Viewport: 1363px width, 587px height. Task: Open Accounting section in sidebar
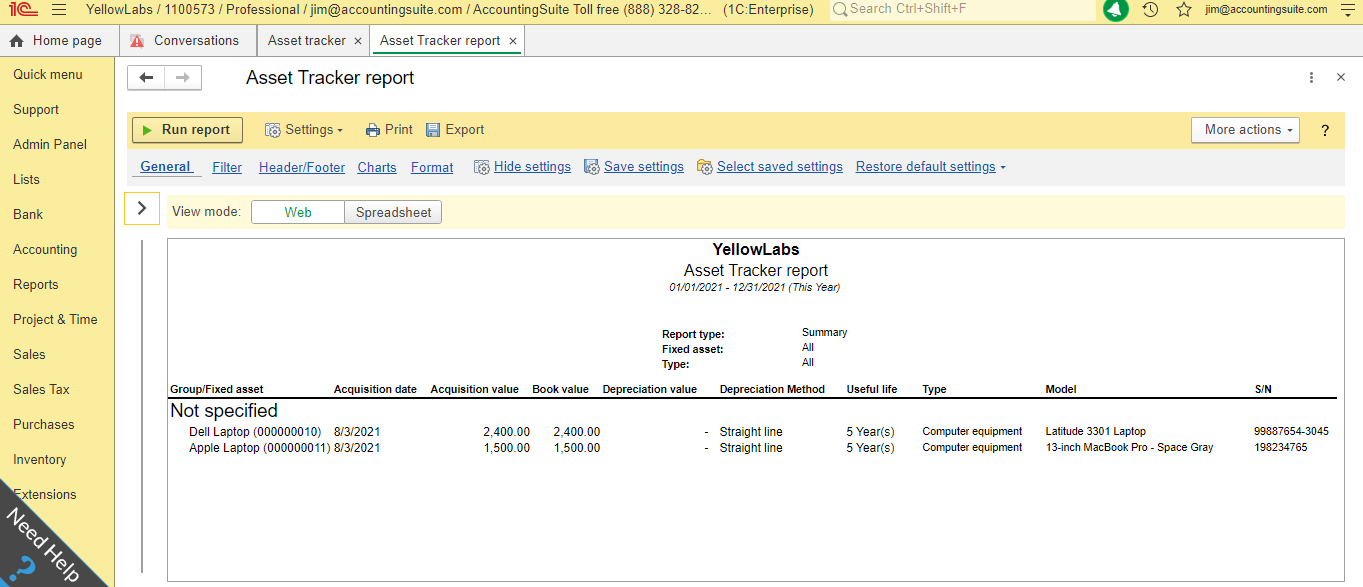(45, 249)
